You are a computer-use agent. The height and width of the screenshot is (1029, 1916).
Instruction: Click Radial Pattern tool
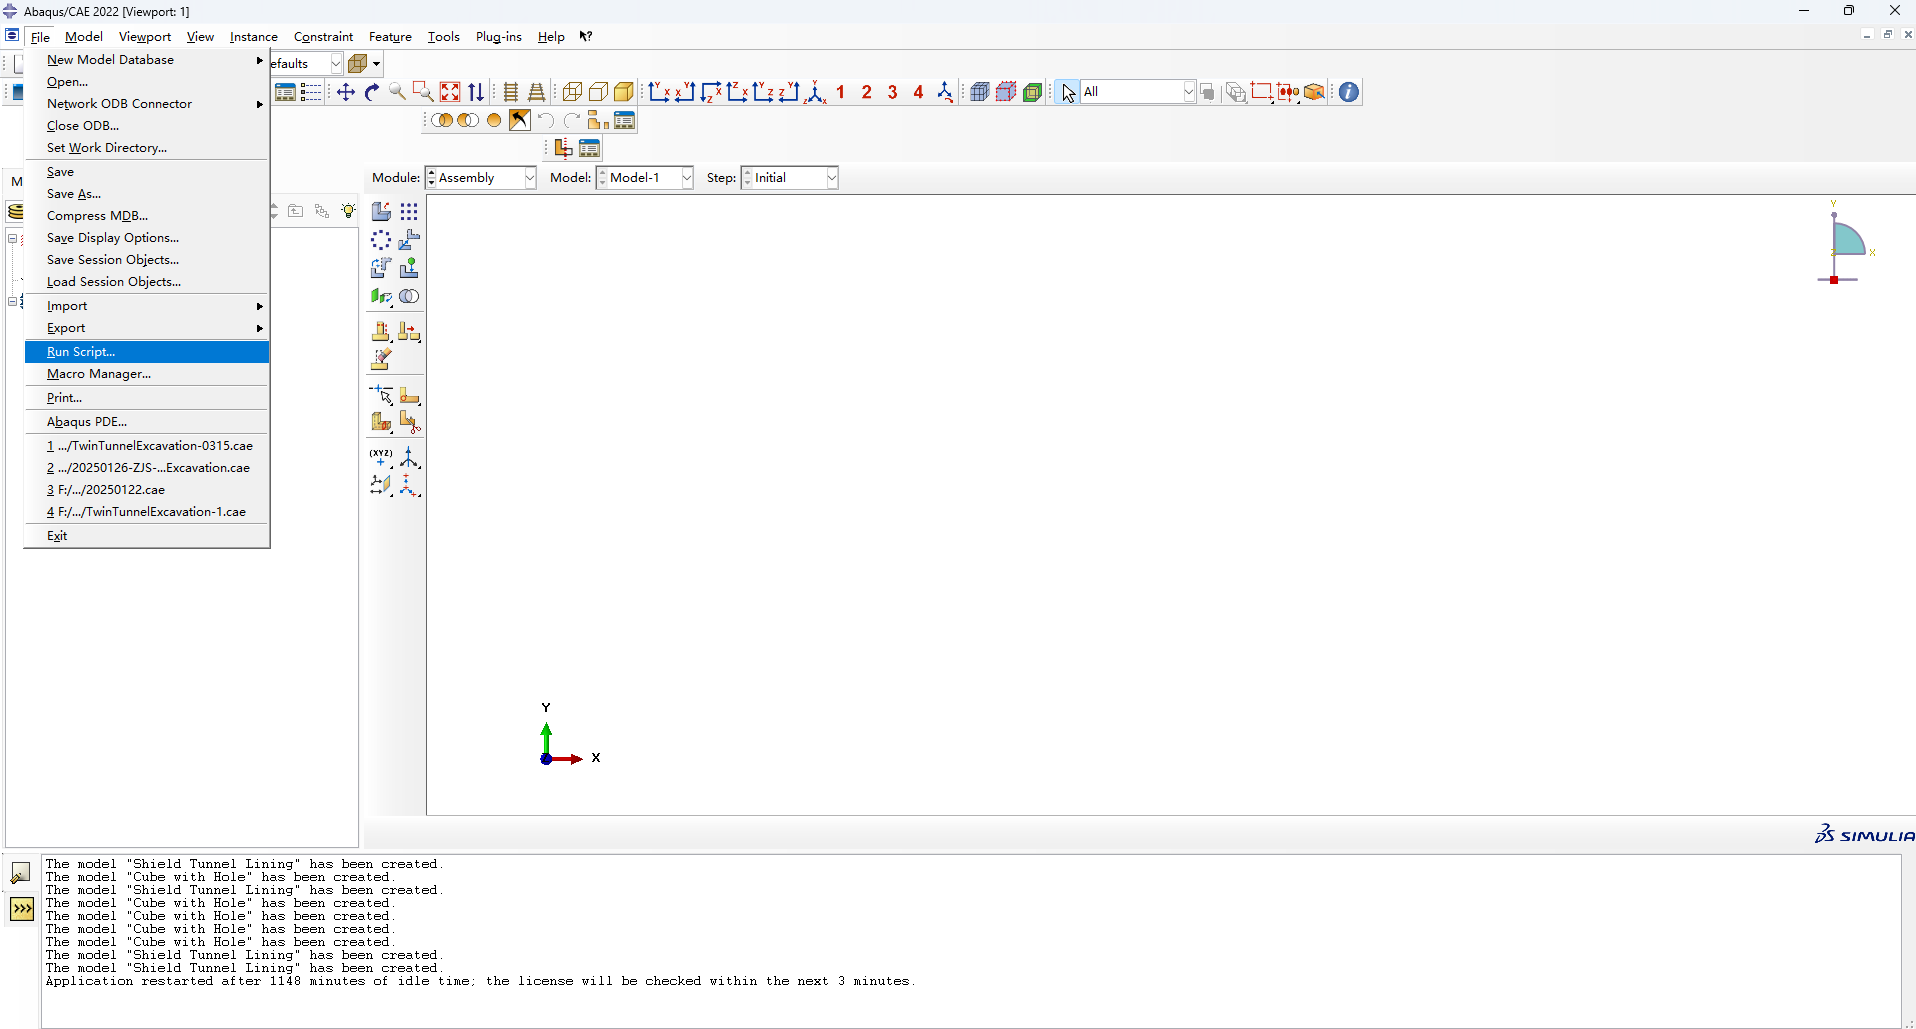click(381, 240)
